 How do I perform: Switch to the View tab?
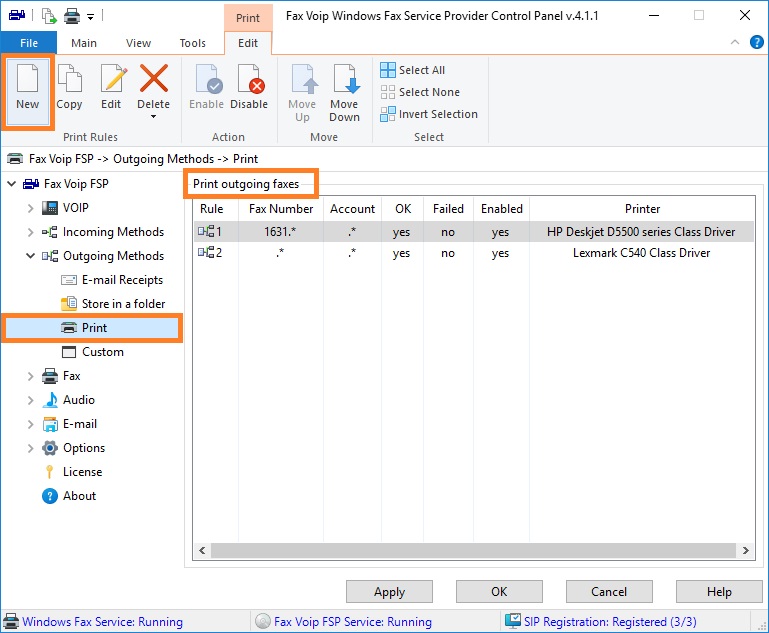[138, 43]
